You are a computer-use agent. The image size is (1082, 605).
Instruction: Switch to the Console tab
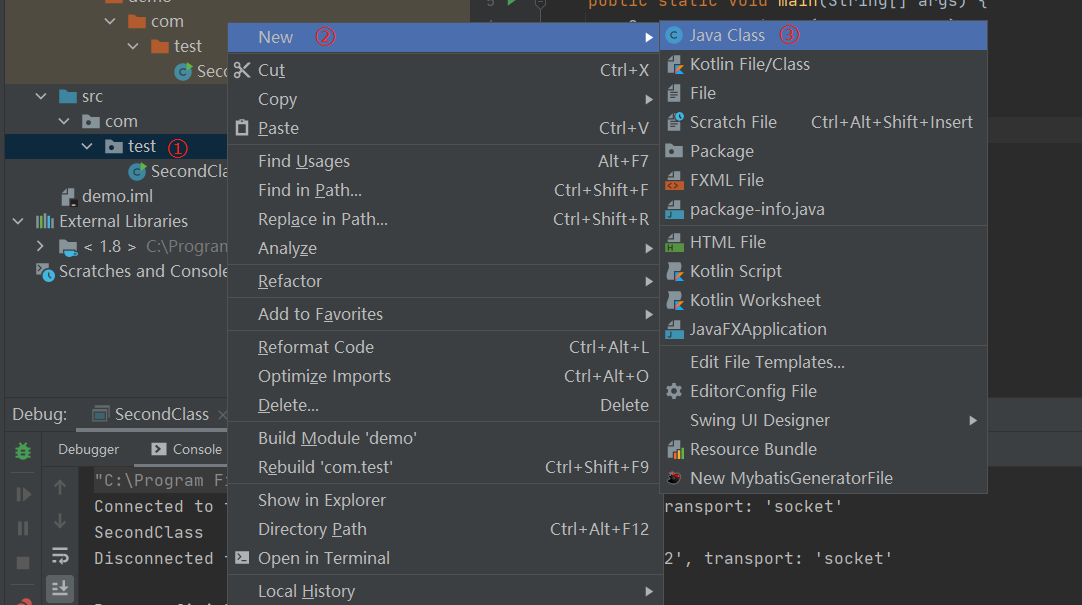pyautogui.click(x=188, y=449)
